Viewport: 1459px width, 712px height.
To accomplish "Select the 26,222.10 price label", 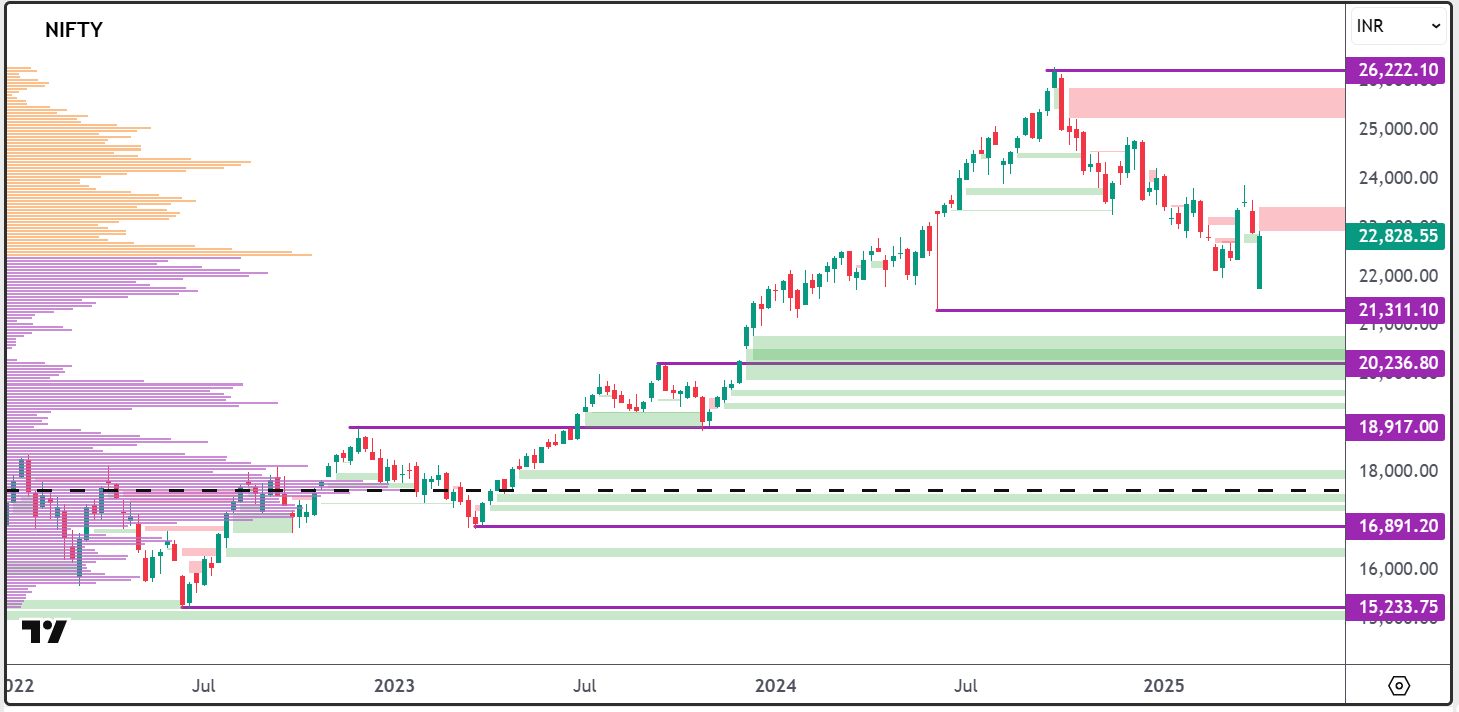I will tap(1398, 70).
